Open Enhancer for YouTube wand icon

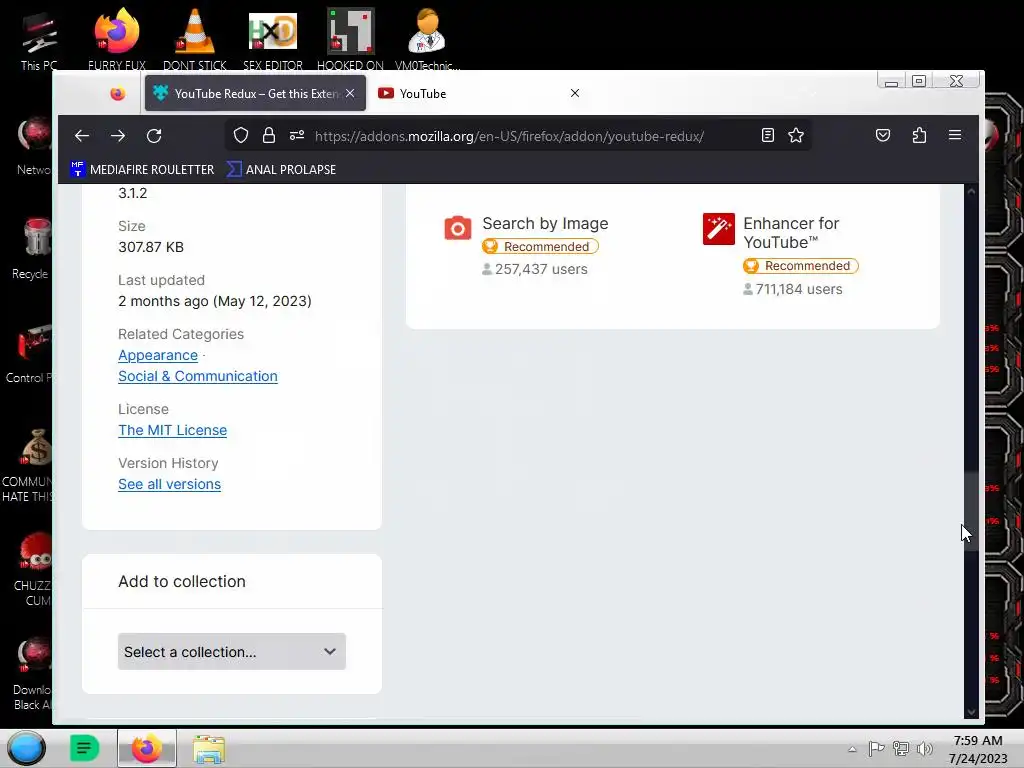click(718, 229)
